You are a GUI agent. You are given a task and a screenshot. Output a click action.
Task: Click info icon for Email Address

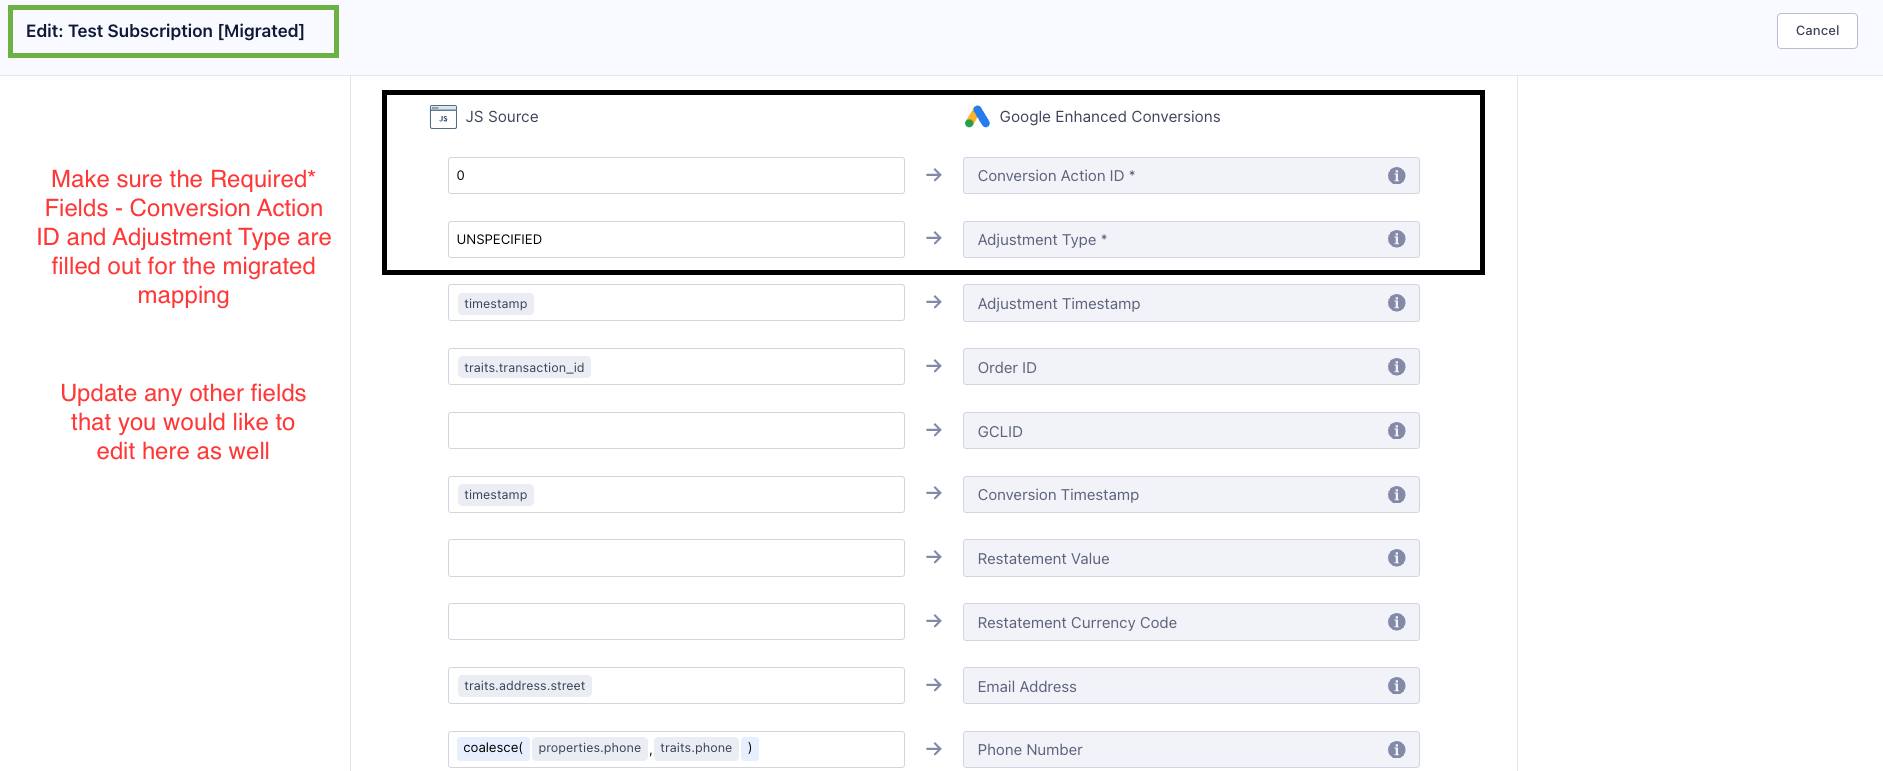[x=1397, y=686]
